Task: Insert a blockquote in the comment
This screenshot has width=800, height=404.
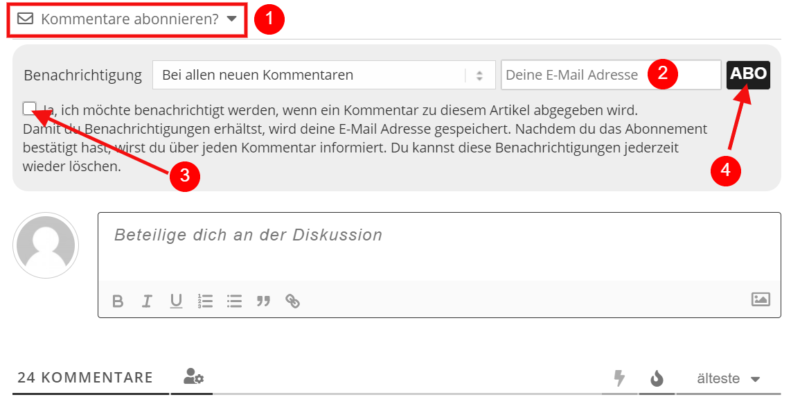Action: 263,301
